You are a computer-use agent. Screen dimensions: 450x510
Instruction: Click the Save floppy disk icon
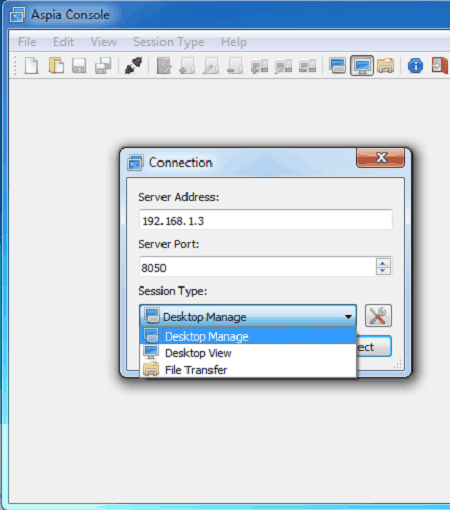pyautogui.click(x=79, y=66)
